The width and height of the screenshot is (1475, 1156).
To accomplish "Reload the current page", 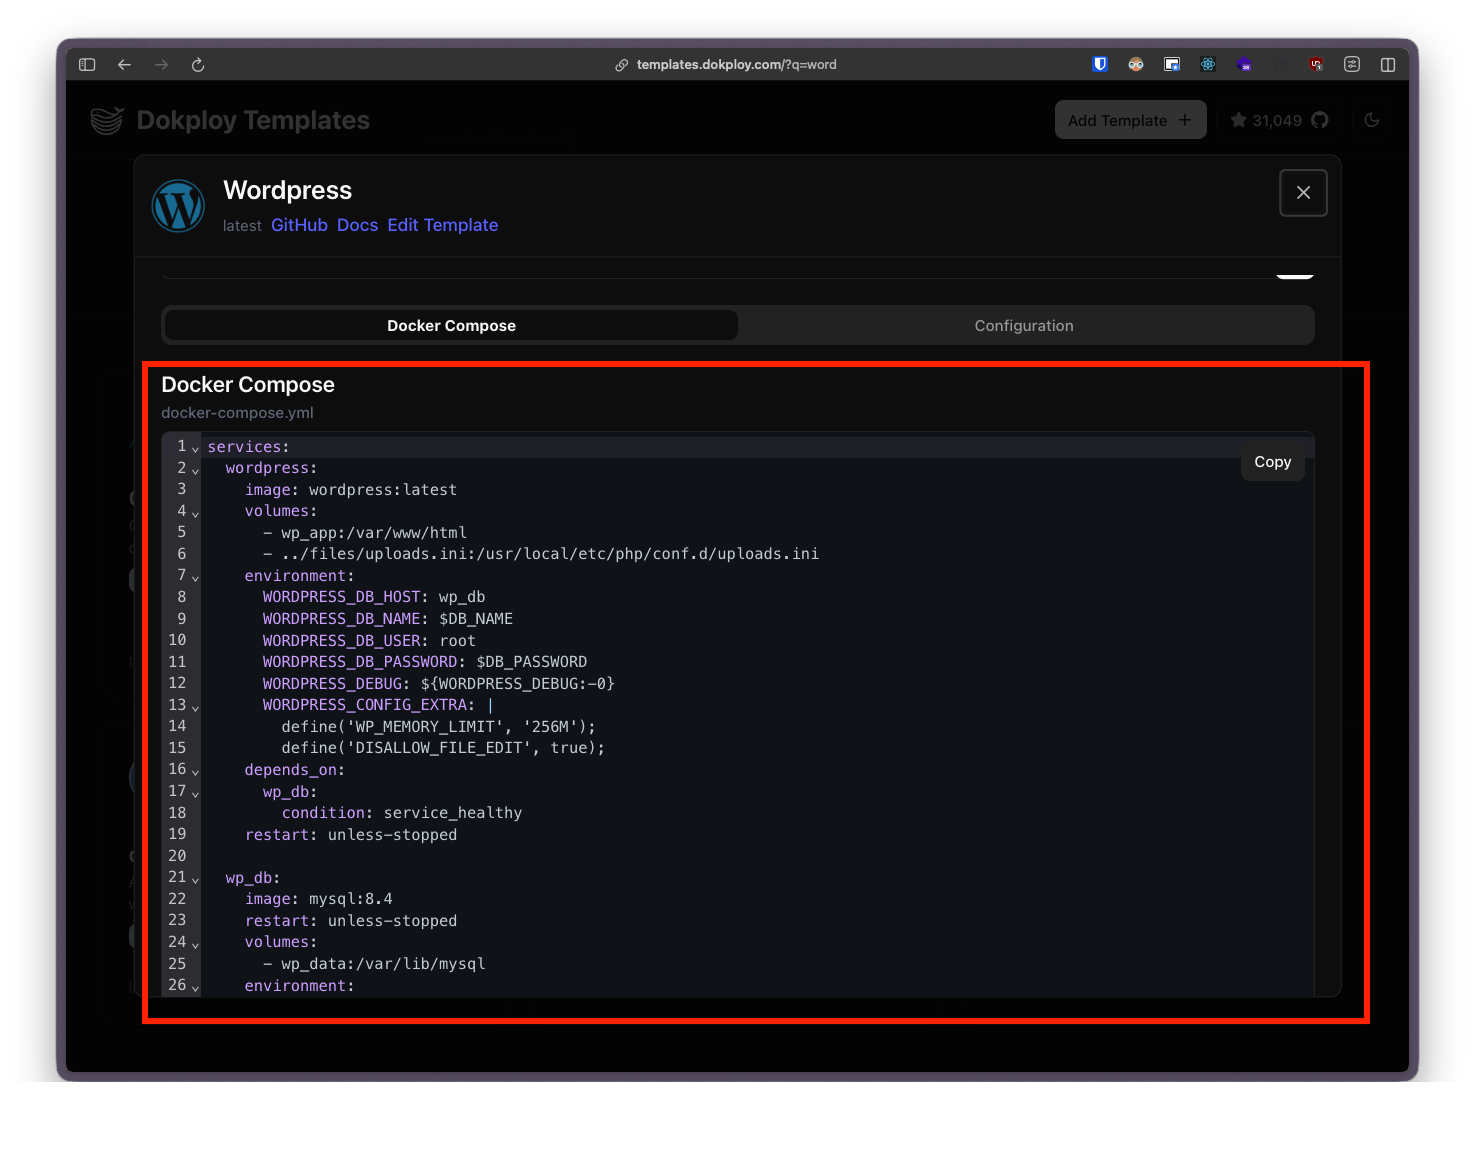I will tap(198, 65).
